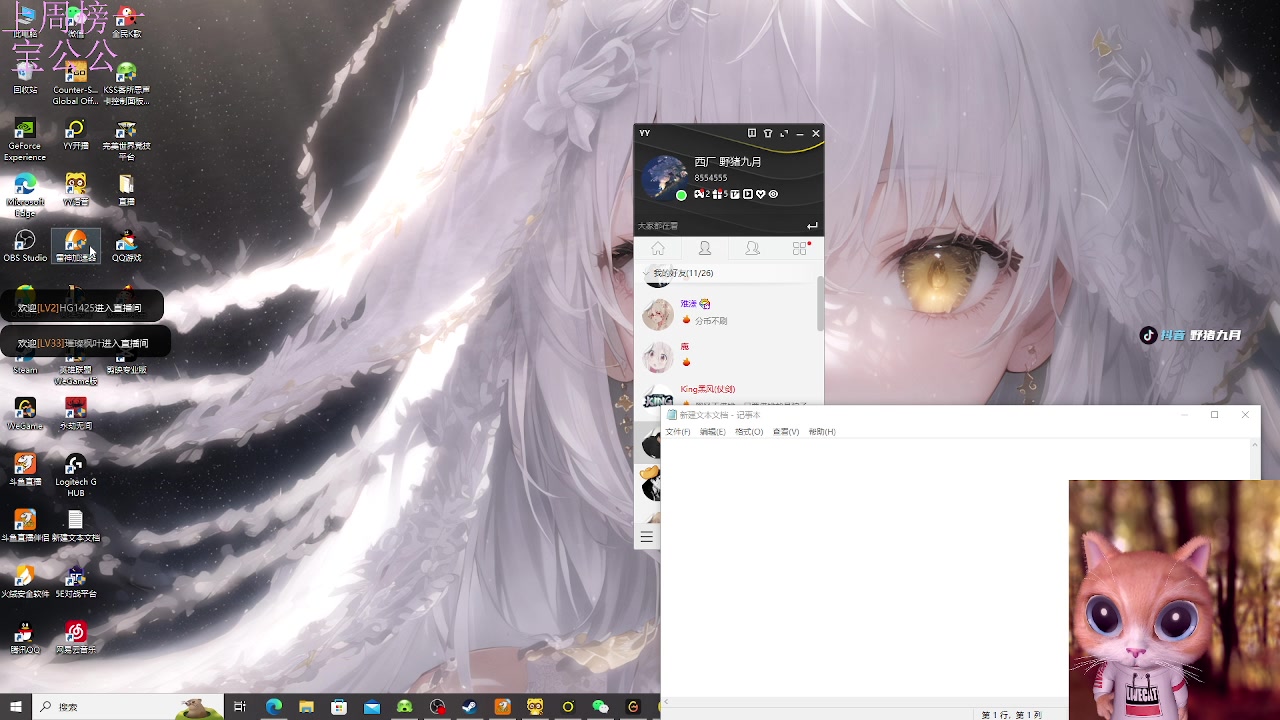Click the heart icon in YY profile area
Screen dimensions: 1280x720
(760, 194)
